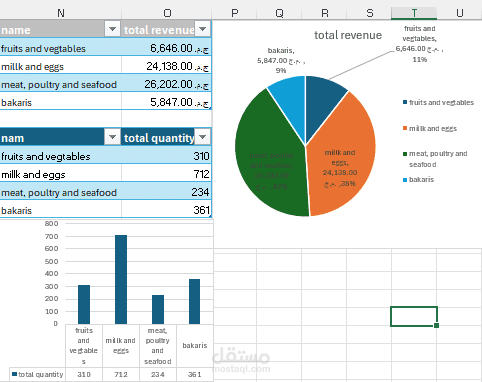This screenshot has width=482, height=382.
Task: Click the 'name' table header cell
Action: pyautogui.click(x=61, y=29)
